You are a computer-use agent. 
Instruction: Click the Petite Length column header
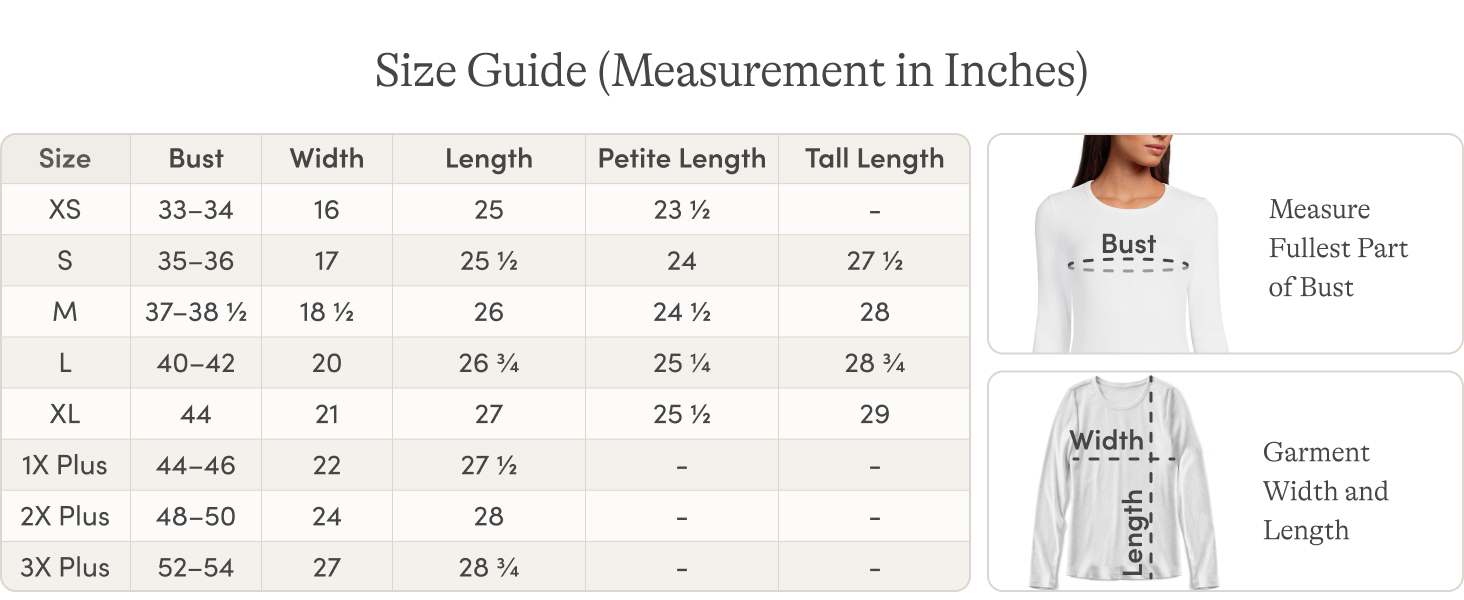(x=681, y=159)
